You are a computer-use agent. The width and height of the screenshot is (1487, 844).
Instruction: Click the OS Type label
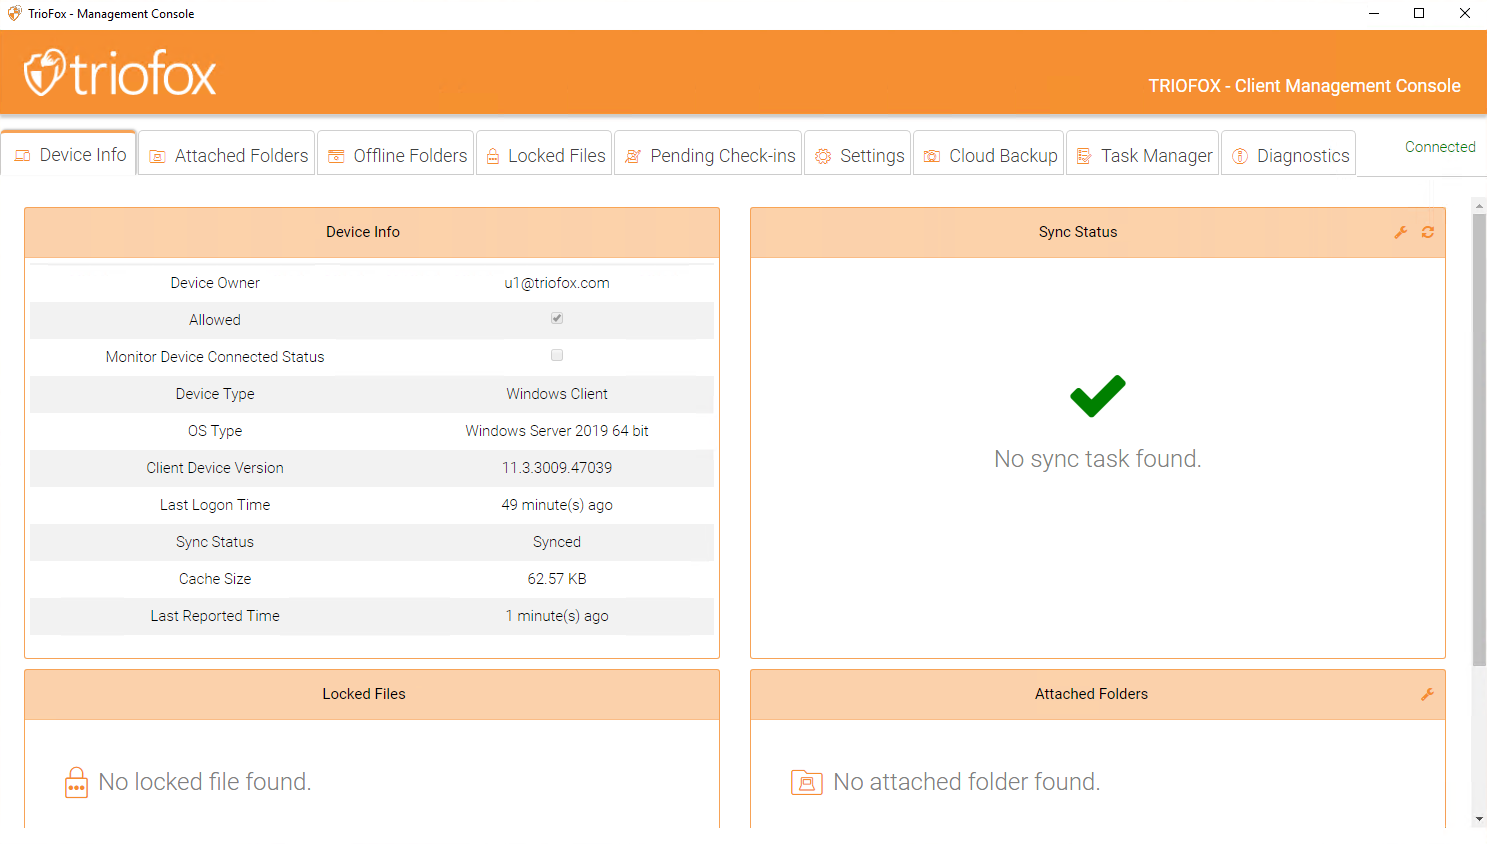point(215,431)
